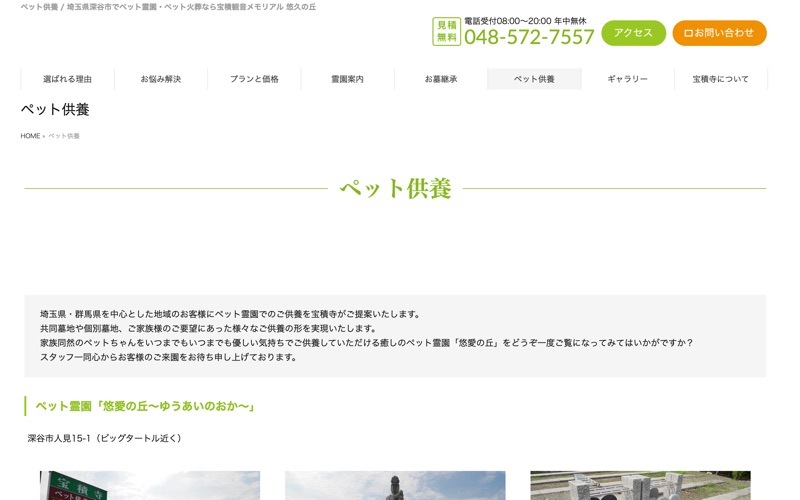Click the line starting 共同墓地や個別墓地
800x500 pixels.
coord(208,329)
